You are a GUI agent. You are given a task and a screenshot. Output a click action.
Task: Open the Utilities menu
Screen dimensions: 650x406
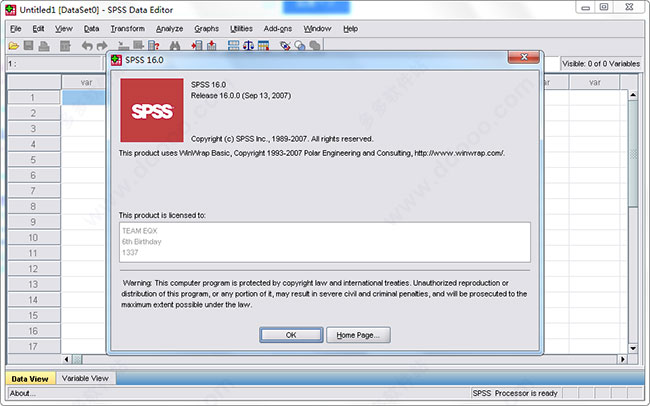pyautogui.click(x=241, y=29)
